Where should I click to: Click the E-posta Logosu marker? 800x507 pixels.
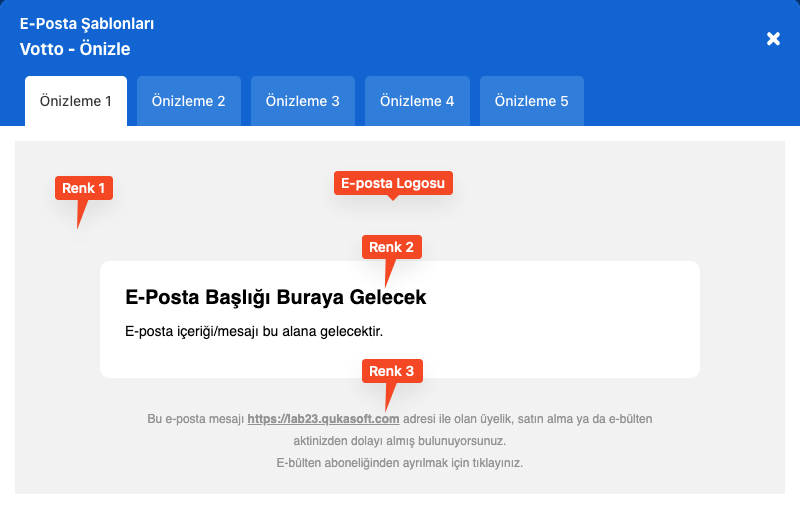[x=393, y=183]
